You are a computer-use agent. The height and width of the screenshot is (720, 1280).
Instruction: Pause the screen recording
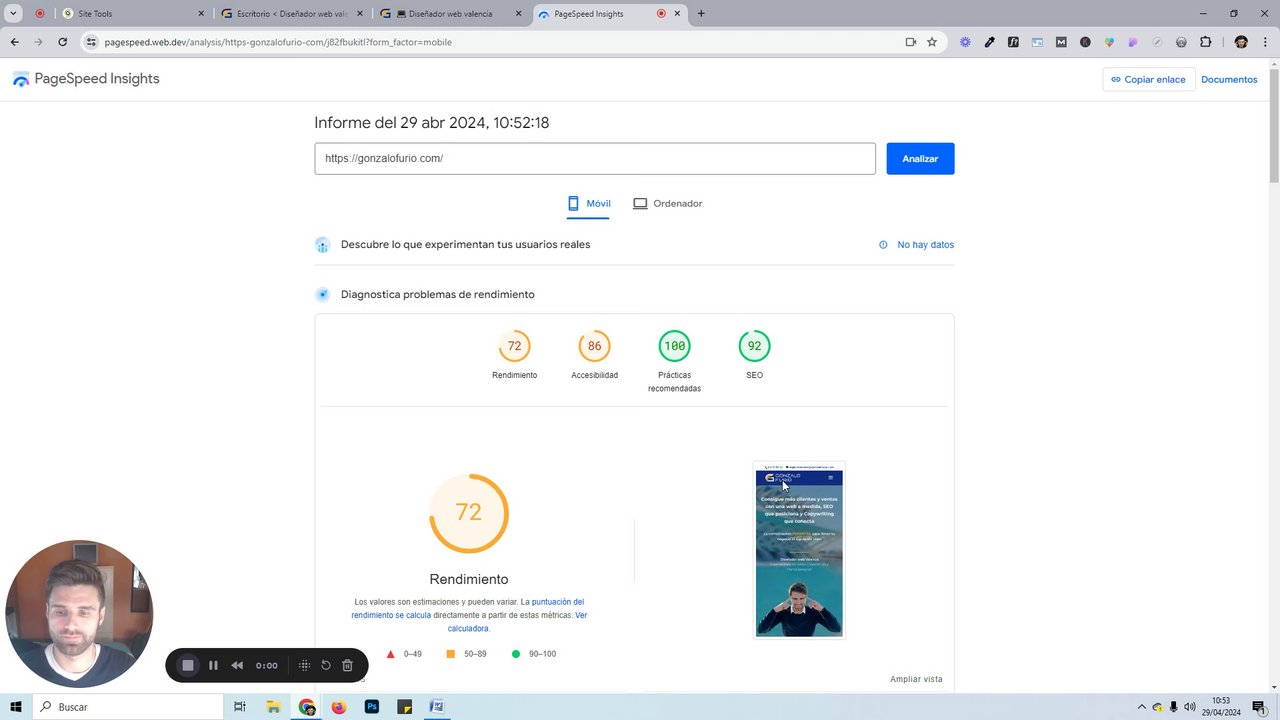213,665
